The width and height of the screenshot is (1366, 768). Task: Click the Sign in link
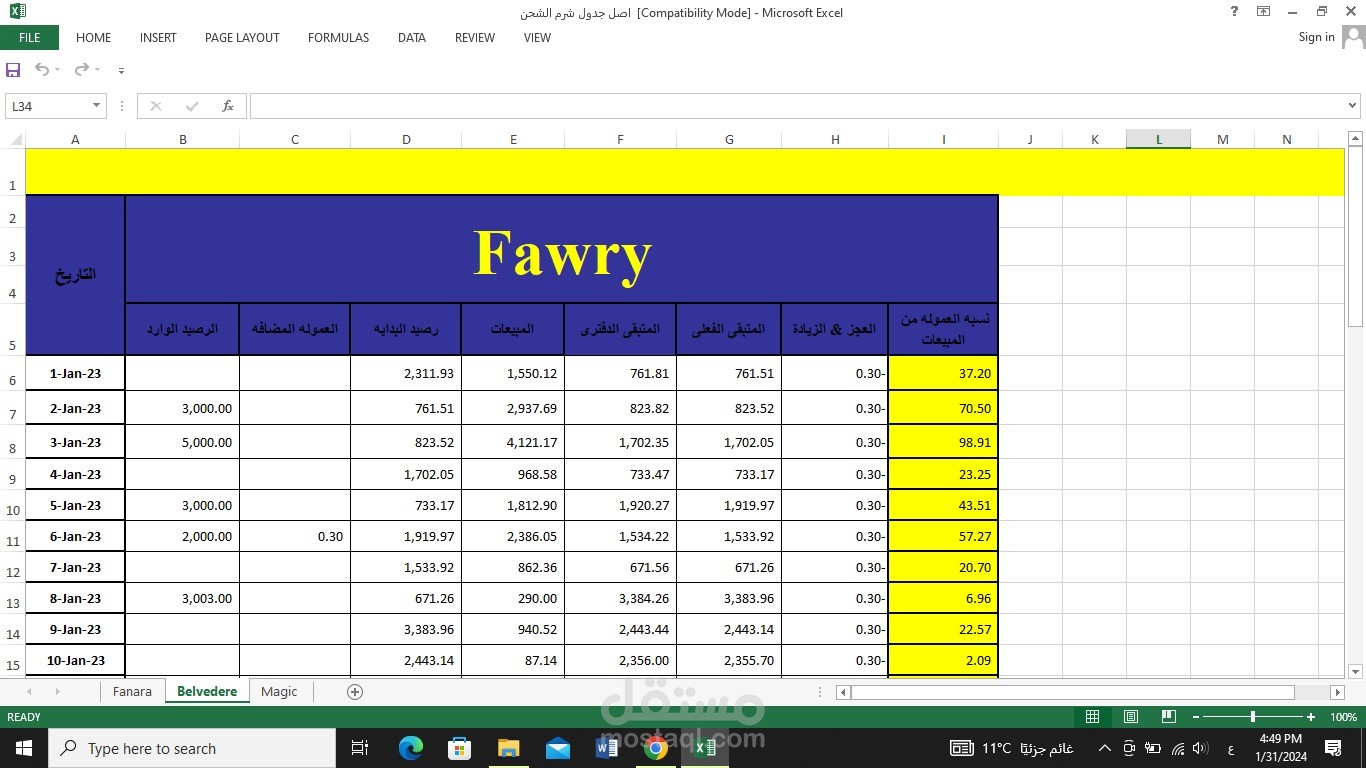[x=1316, y=37]
